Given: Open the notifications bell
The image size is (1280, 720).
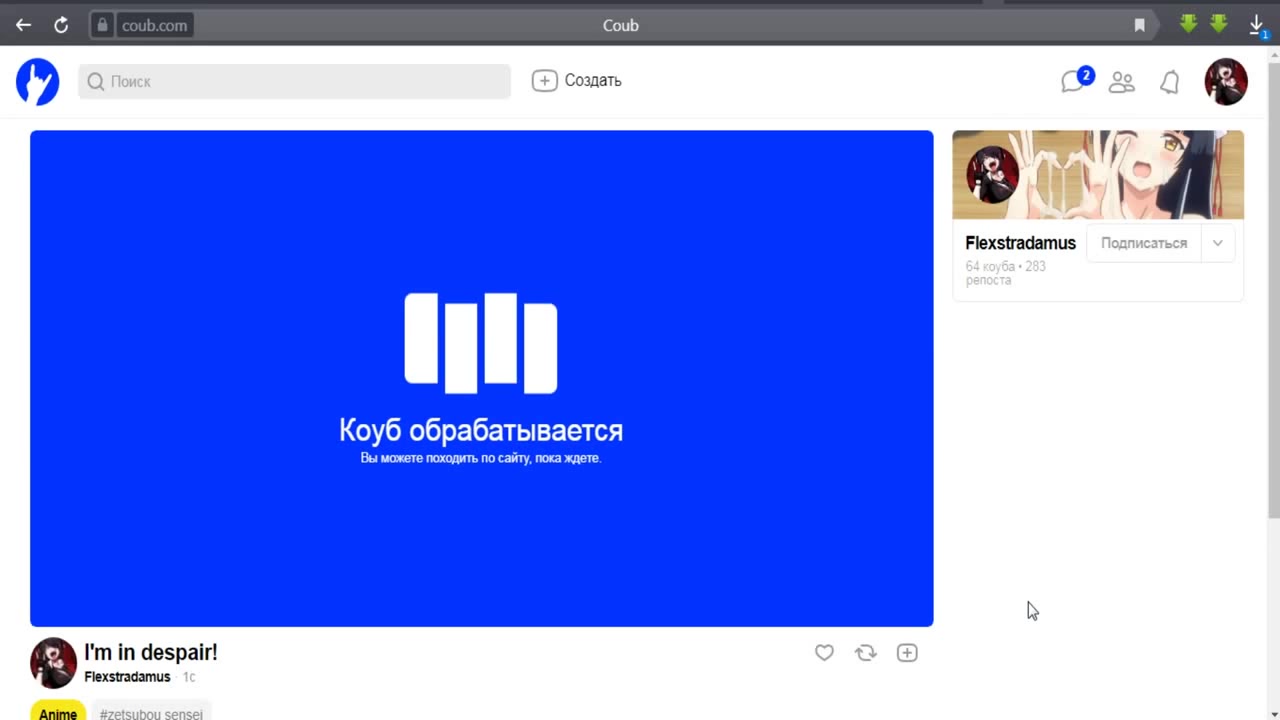Looking at the screenshot, I should [x=1169, y=82].
